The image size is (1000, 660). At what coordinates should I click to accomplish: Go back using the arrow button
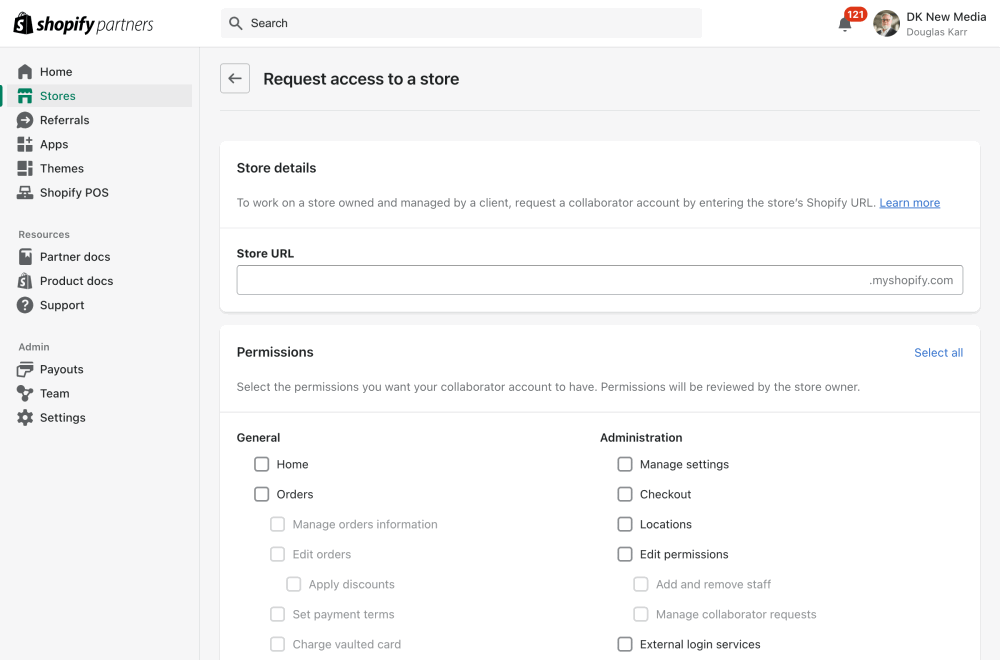point(235,78)
